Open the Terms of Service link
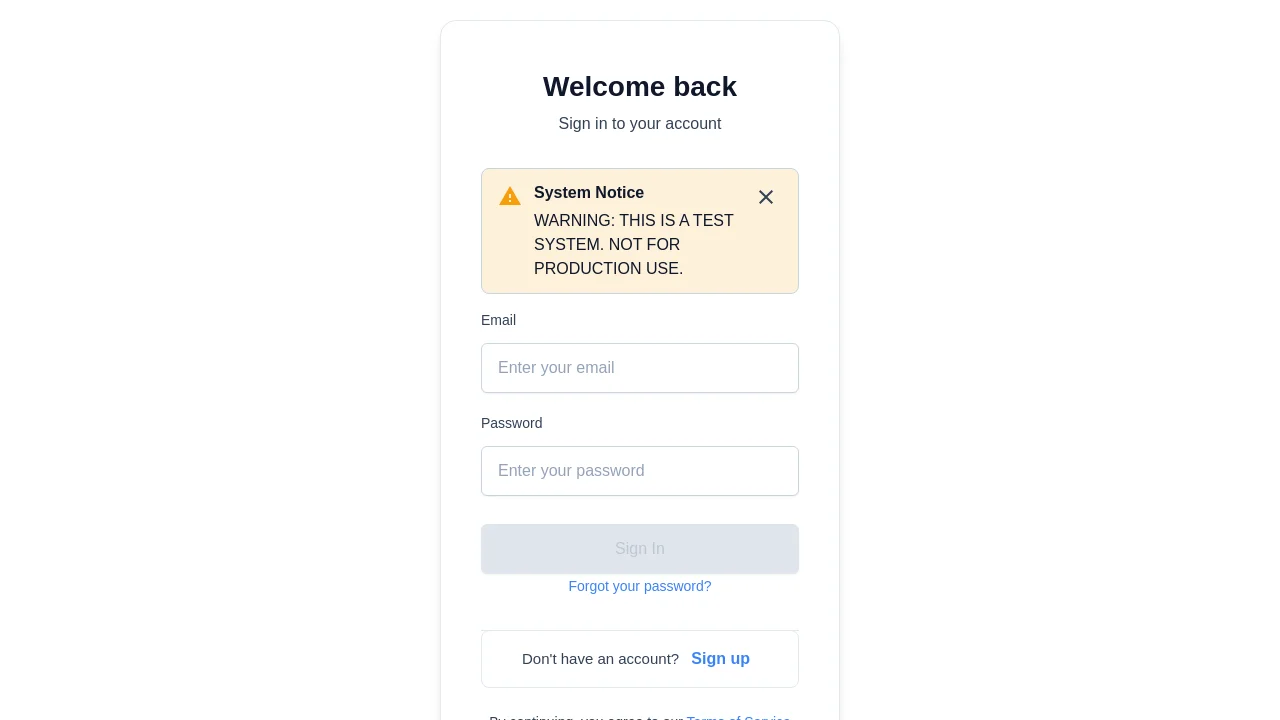 [738, 717]
